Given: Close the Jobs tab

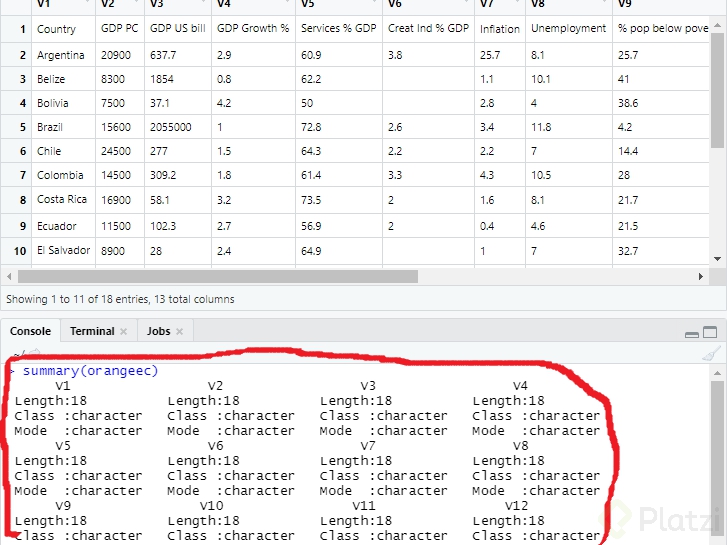Looking at the screenshot, I should [x=179, y=332].
